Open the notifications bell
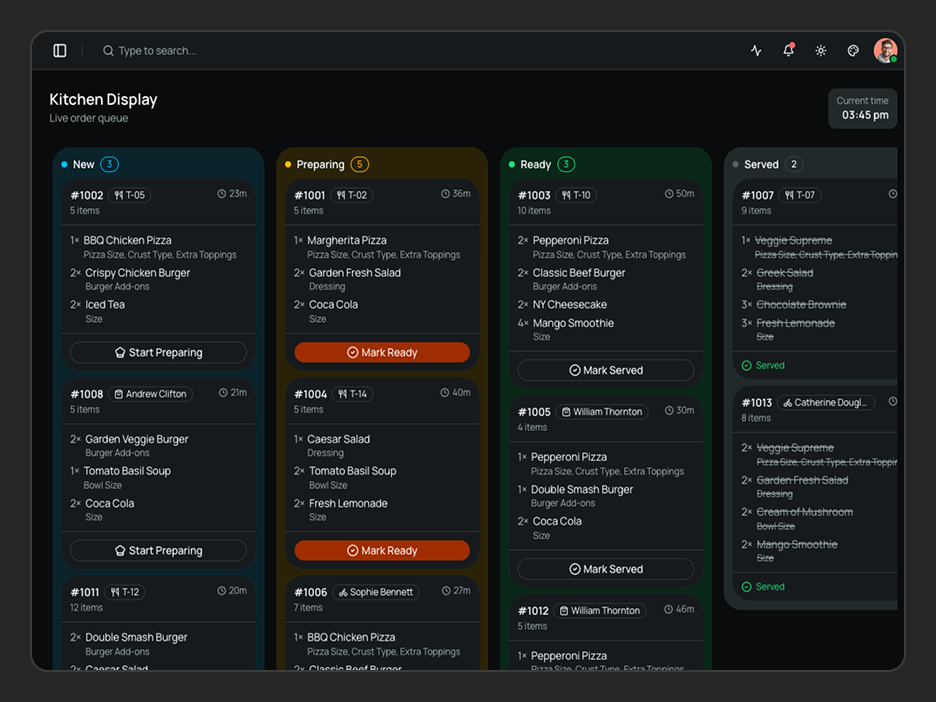This screenshot has height=702, width=936. (x=789, y=50)
